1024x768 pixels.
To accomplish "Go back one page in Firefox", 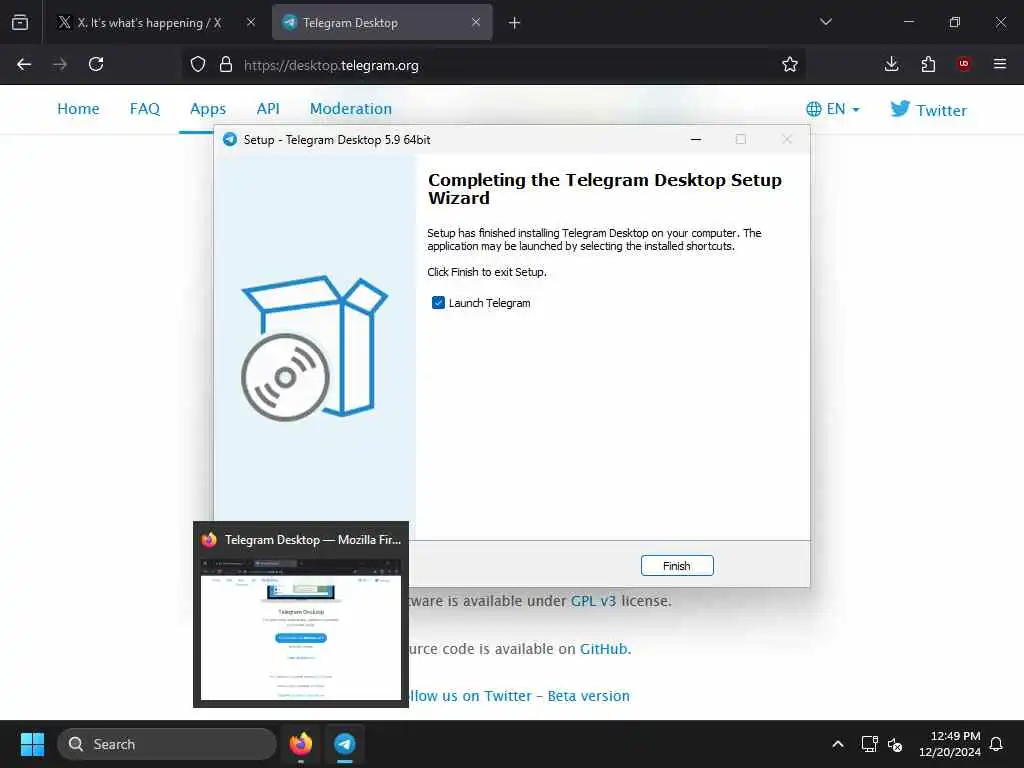I will pos(24,65).
